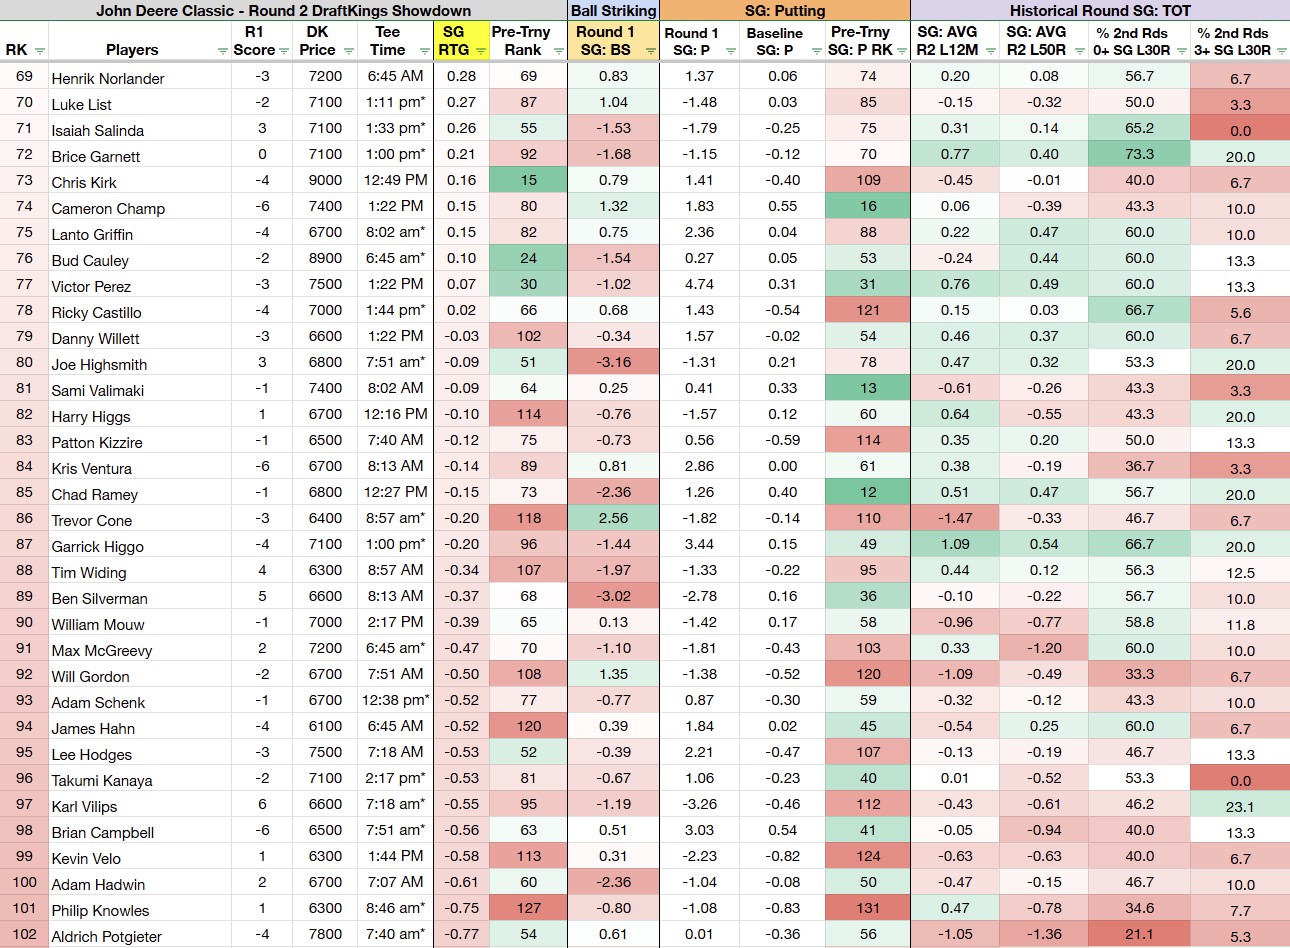Expand the % 2nd Rds 3+ SG L30R filter
Image resolution: width=1290 pixels, height=948 pixels.
coord(1282,51)
